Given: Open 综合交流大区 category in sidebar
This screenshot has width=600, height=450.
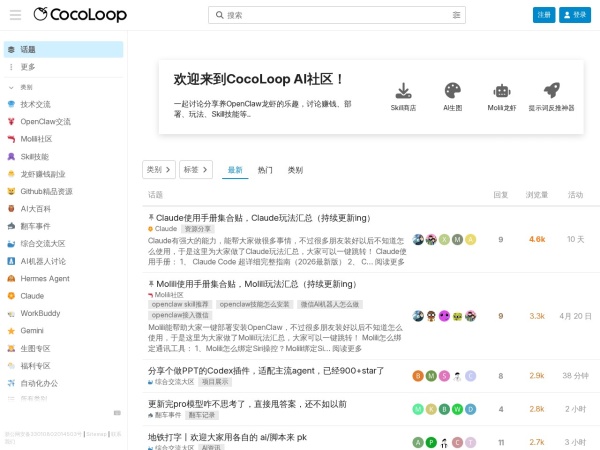Looking at the screenshot, I should point(42,243).
